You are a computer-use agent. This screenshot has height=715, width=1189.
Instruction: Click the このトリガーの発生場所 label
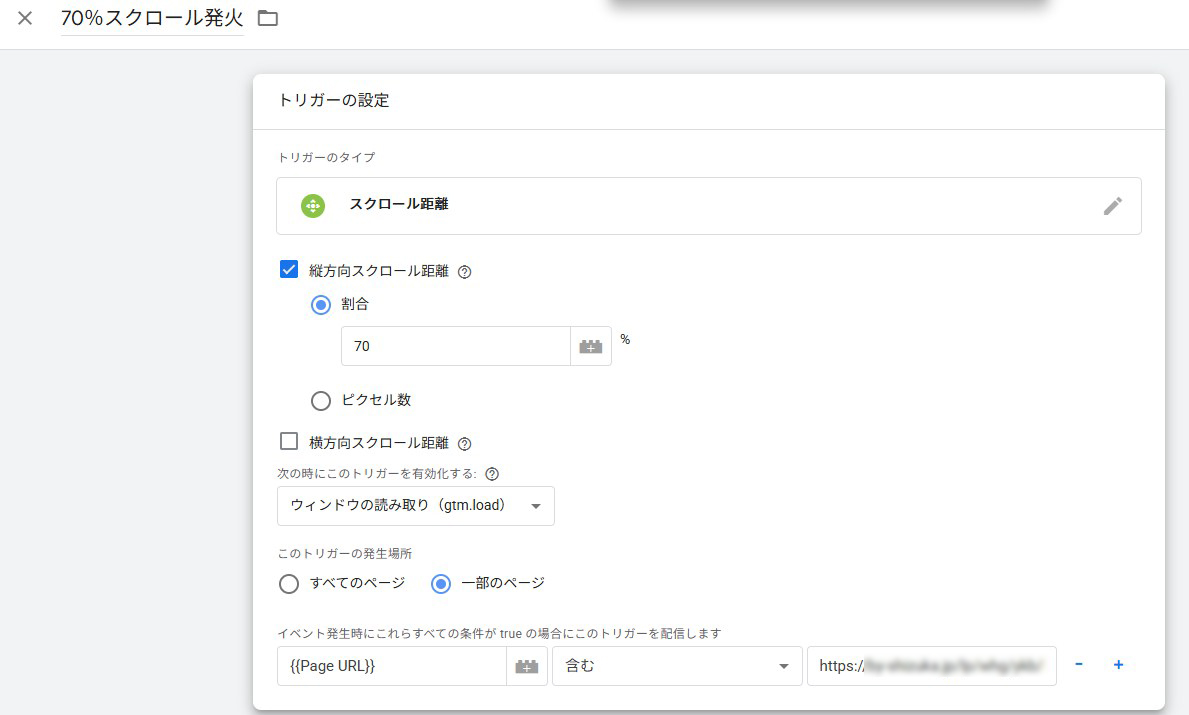344,553
